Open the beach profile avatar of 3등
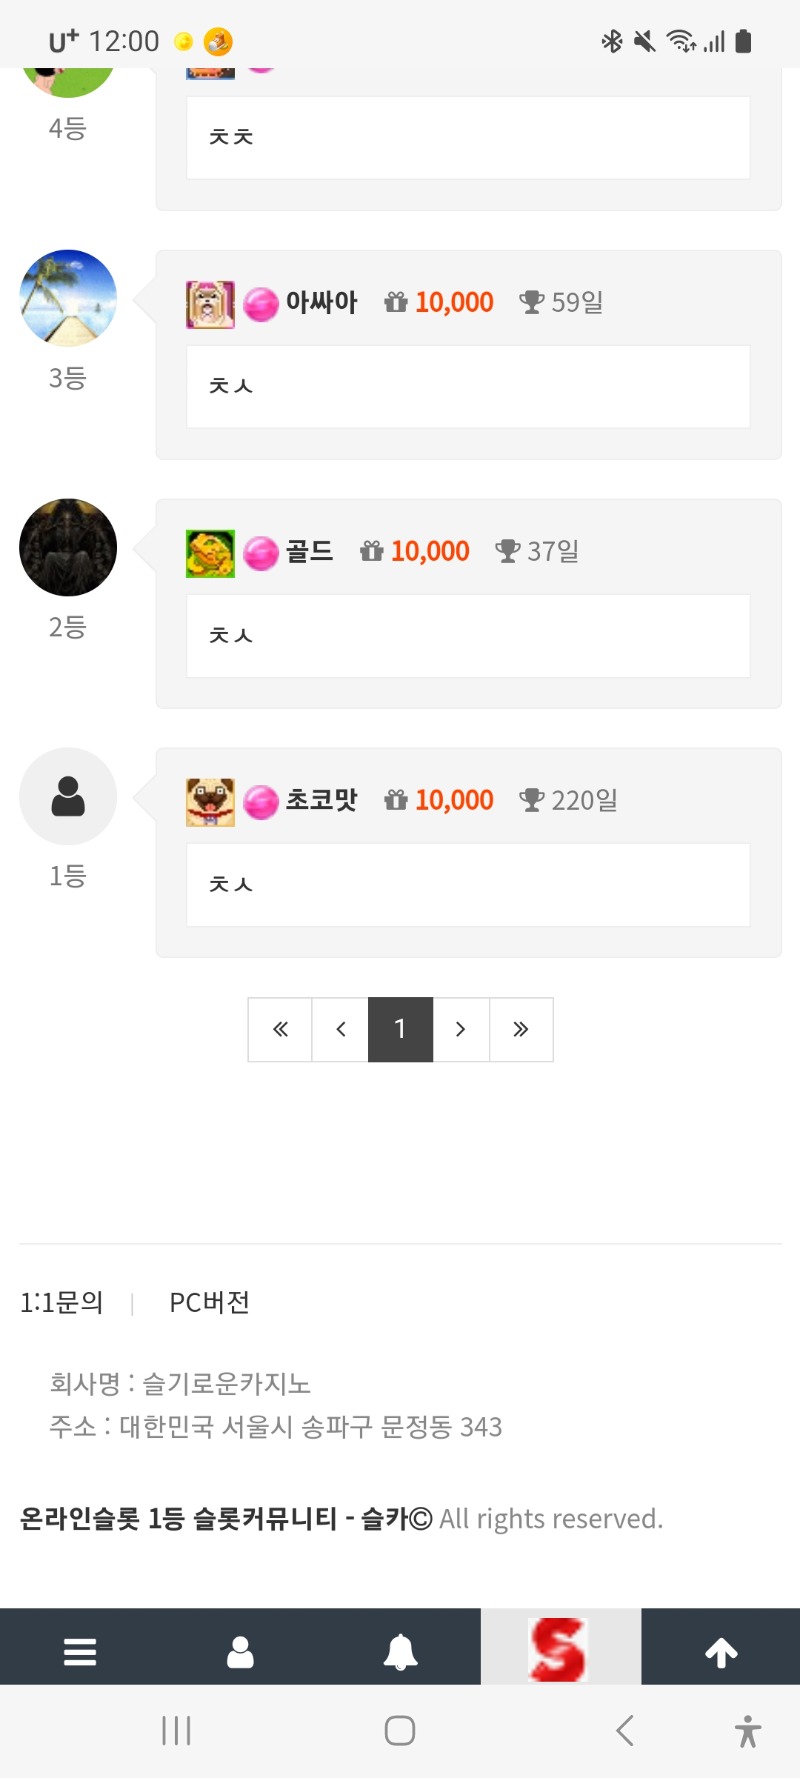The image size is (800, 1778). click(x=68, y=298)
